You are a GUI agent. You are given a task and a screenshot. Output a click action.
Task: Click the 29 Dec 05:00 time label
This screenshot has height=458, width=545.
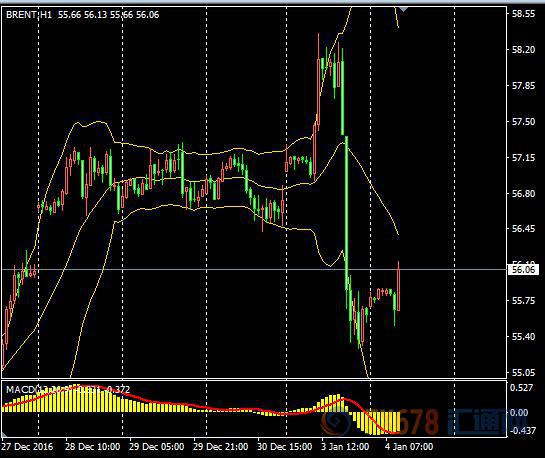(156, 447)
